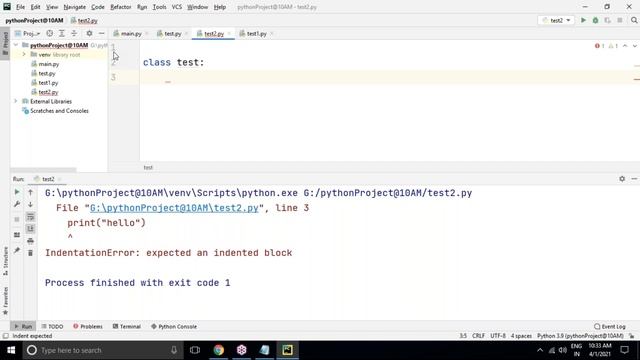
Task: Open Chrome from the taskbar
Action: point(219,350)
